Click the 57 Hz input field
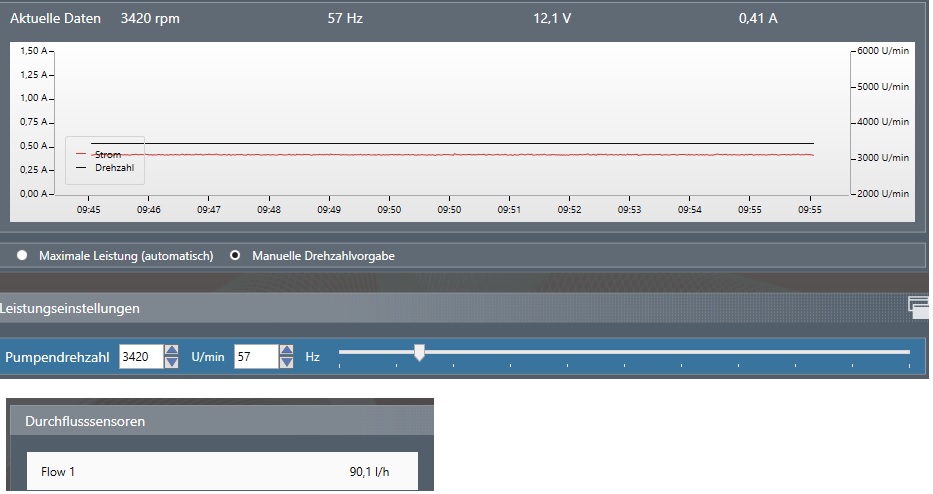Screen dimensions: 933x494 tap(256, 357)
